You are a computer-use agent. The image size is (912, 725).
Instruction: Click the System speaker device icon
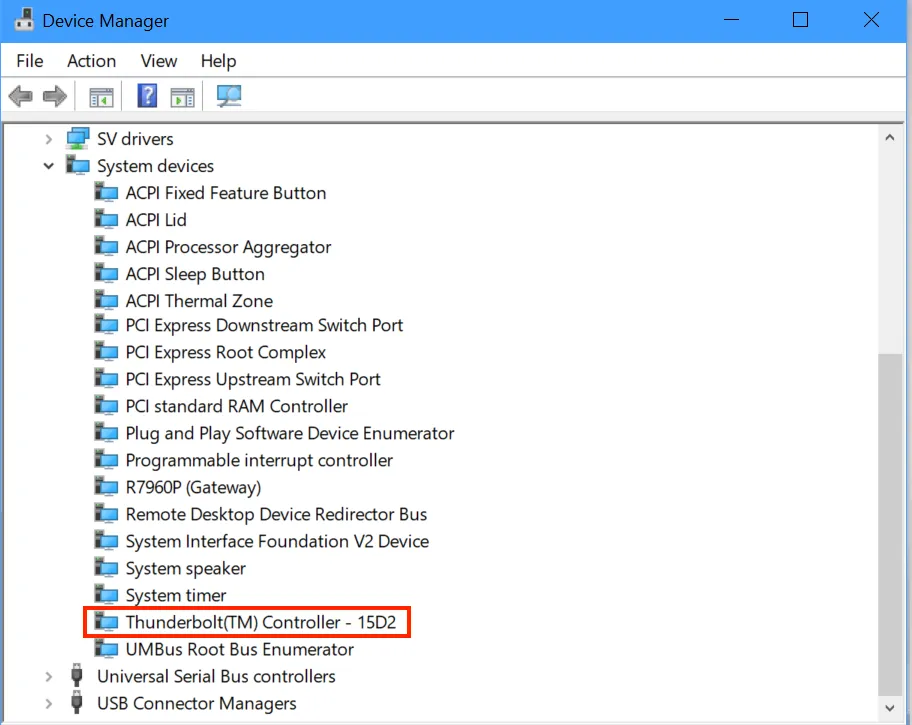tap(106, 567)
